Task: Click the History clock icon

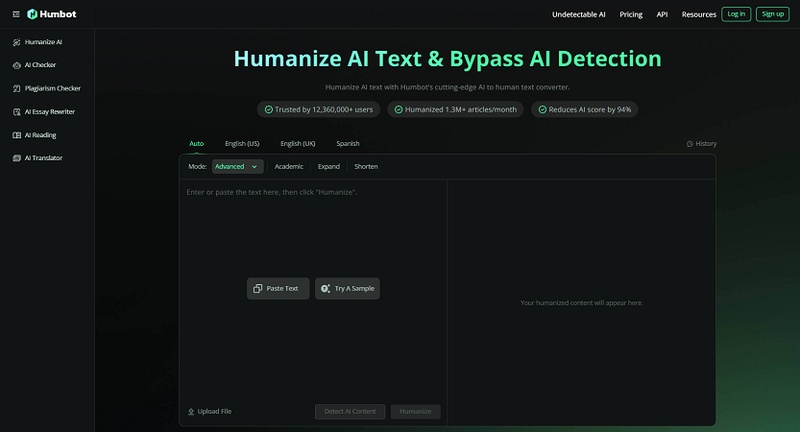Action: pos(690,144)
